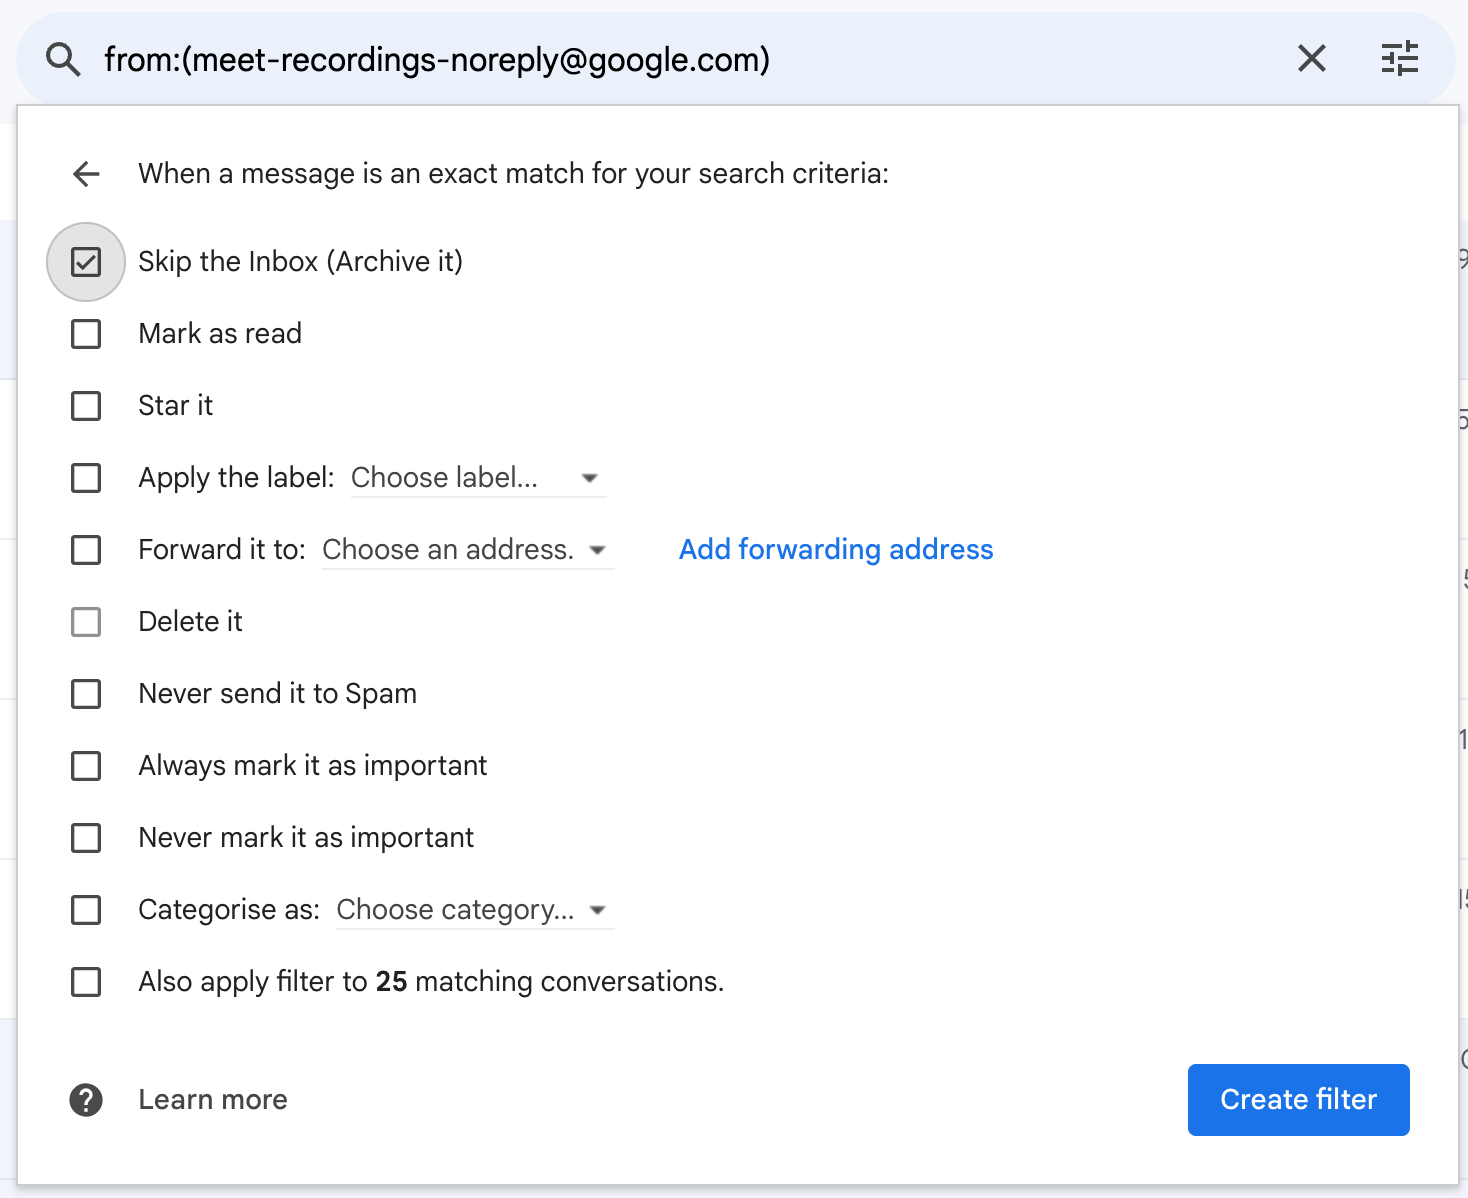Enable Never send it to Spam

click(86, 694)
